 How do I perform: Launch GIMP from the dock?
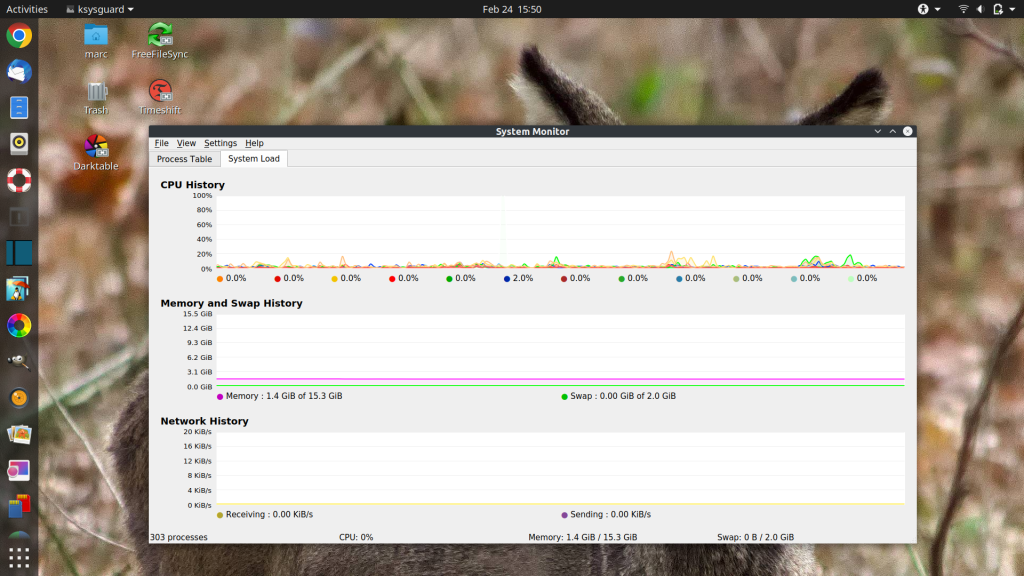pyautogui.click(x=19, y=361)
